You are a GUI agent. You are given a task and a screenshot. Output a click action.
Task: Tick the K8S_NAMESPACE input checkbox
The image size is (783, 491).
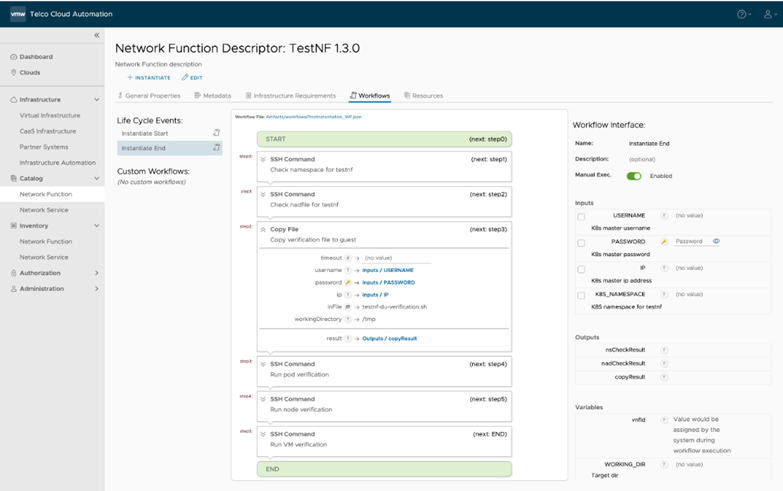click(x=581, y=295)
